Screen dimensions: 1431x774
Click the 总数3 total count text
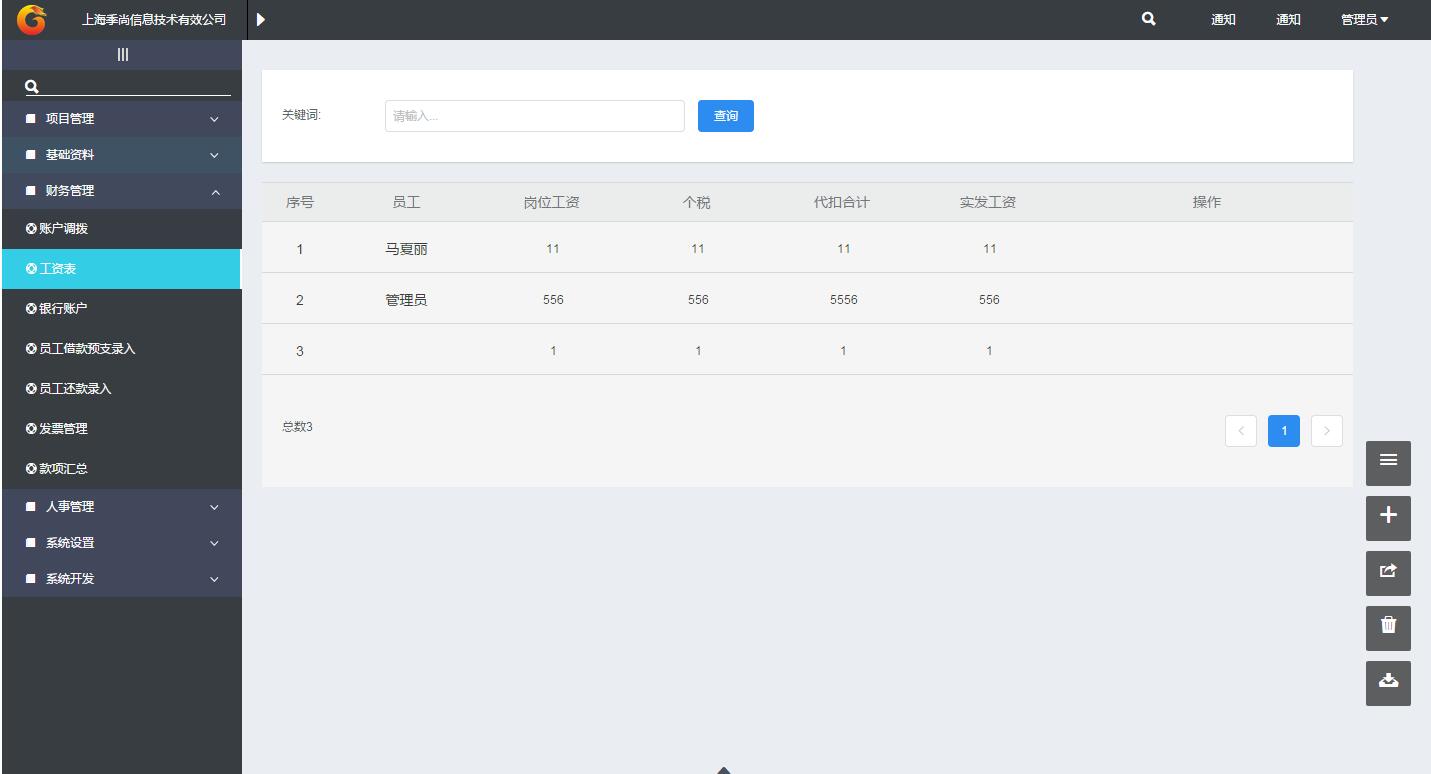coord(297,427)
